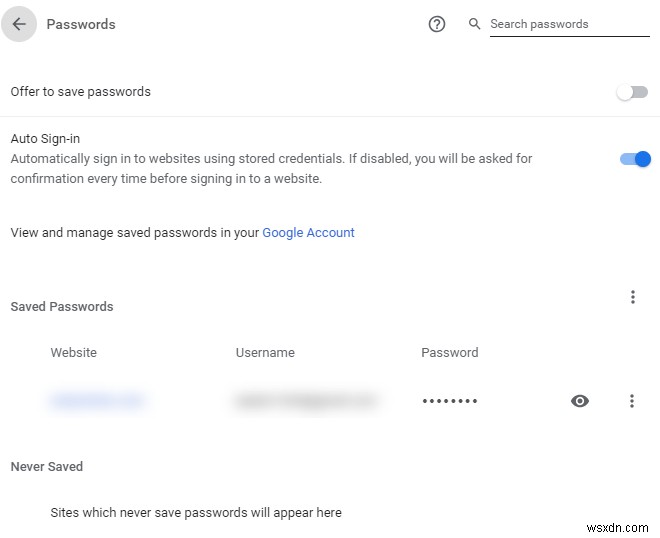
Task: Enable the Offer to save passwords toggle
Action: [633, 92]
